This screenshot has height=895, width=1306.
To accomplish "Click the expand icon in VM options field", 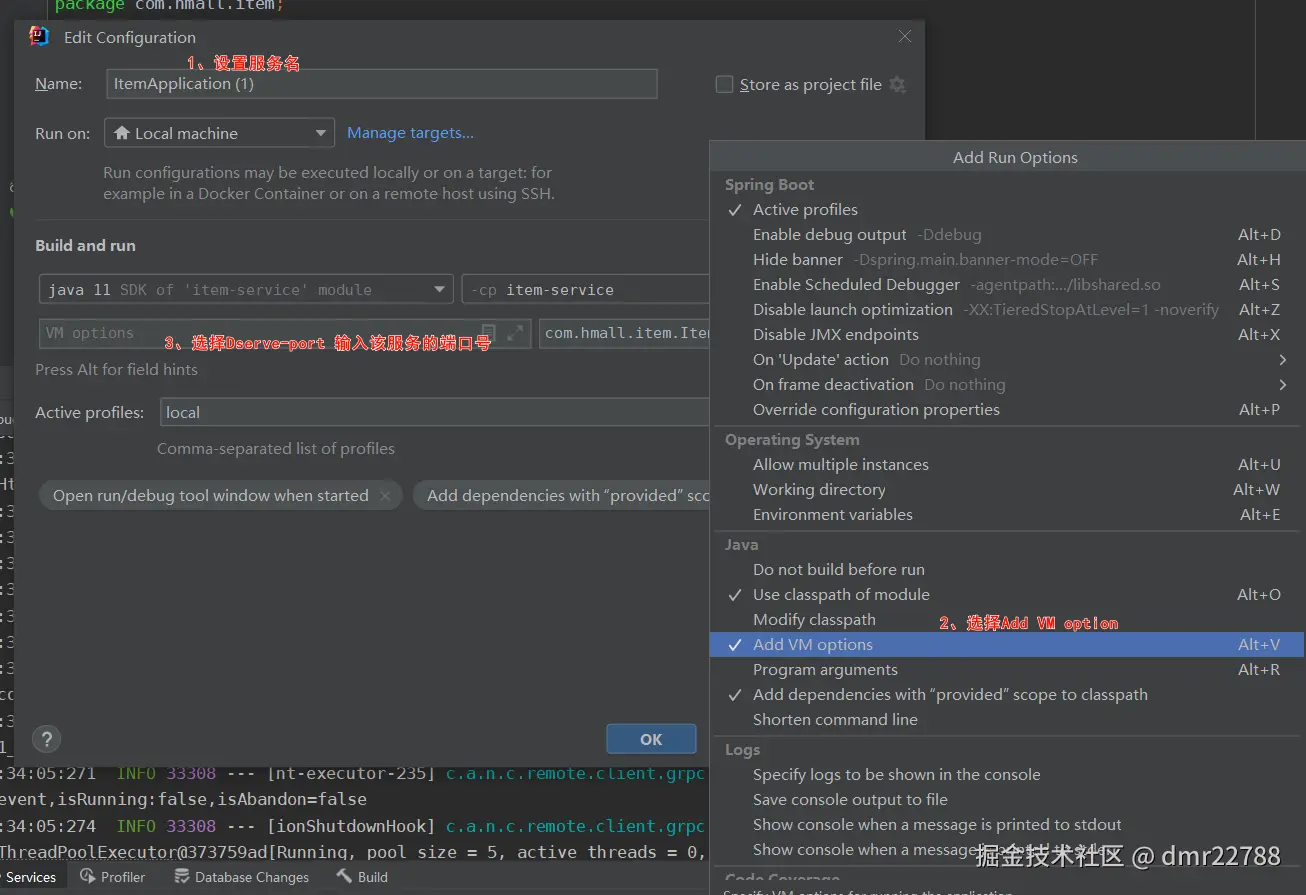I will (x=515, y=333).
